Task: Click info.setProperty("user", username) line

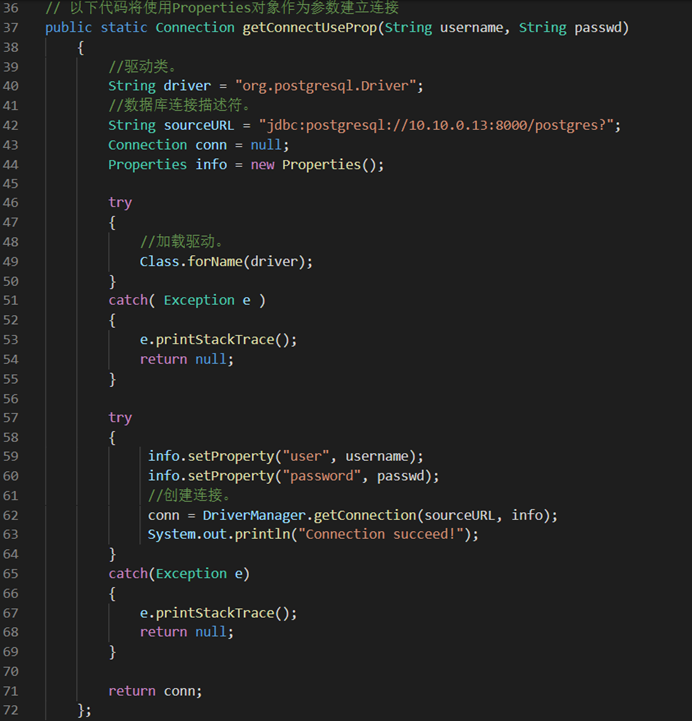Action: (x=286, y=456)
